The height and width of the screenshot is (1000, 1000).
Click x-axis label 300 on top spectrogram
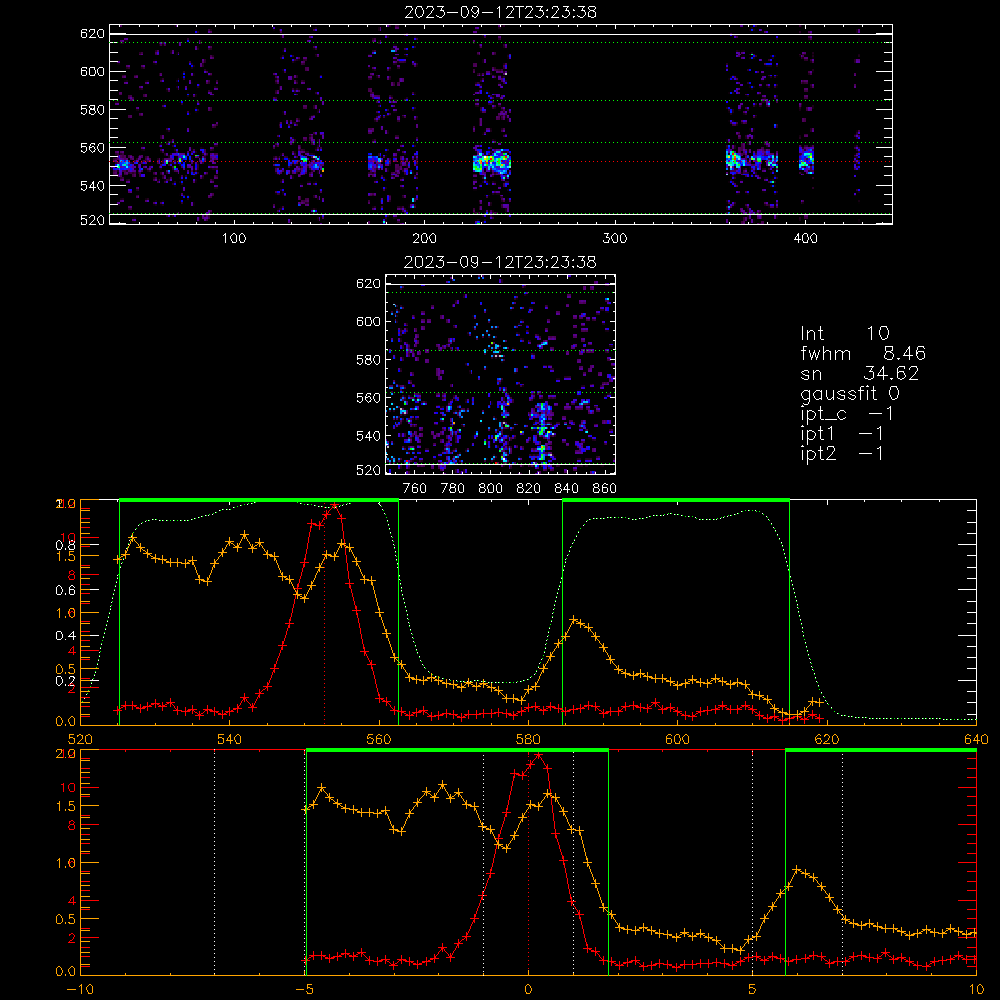615,239
